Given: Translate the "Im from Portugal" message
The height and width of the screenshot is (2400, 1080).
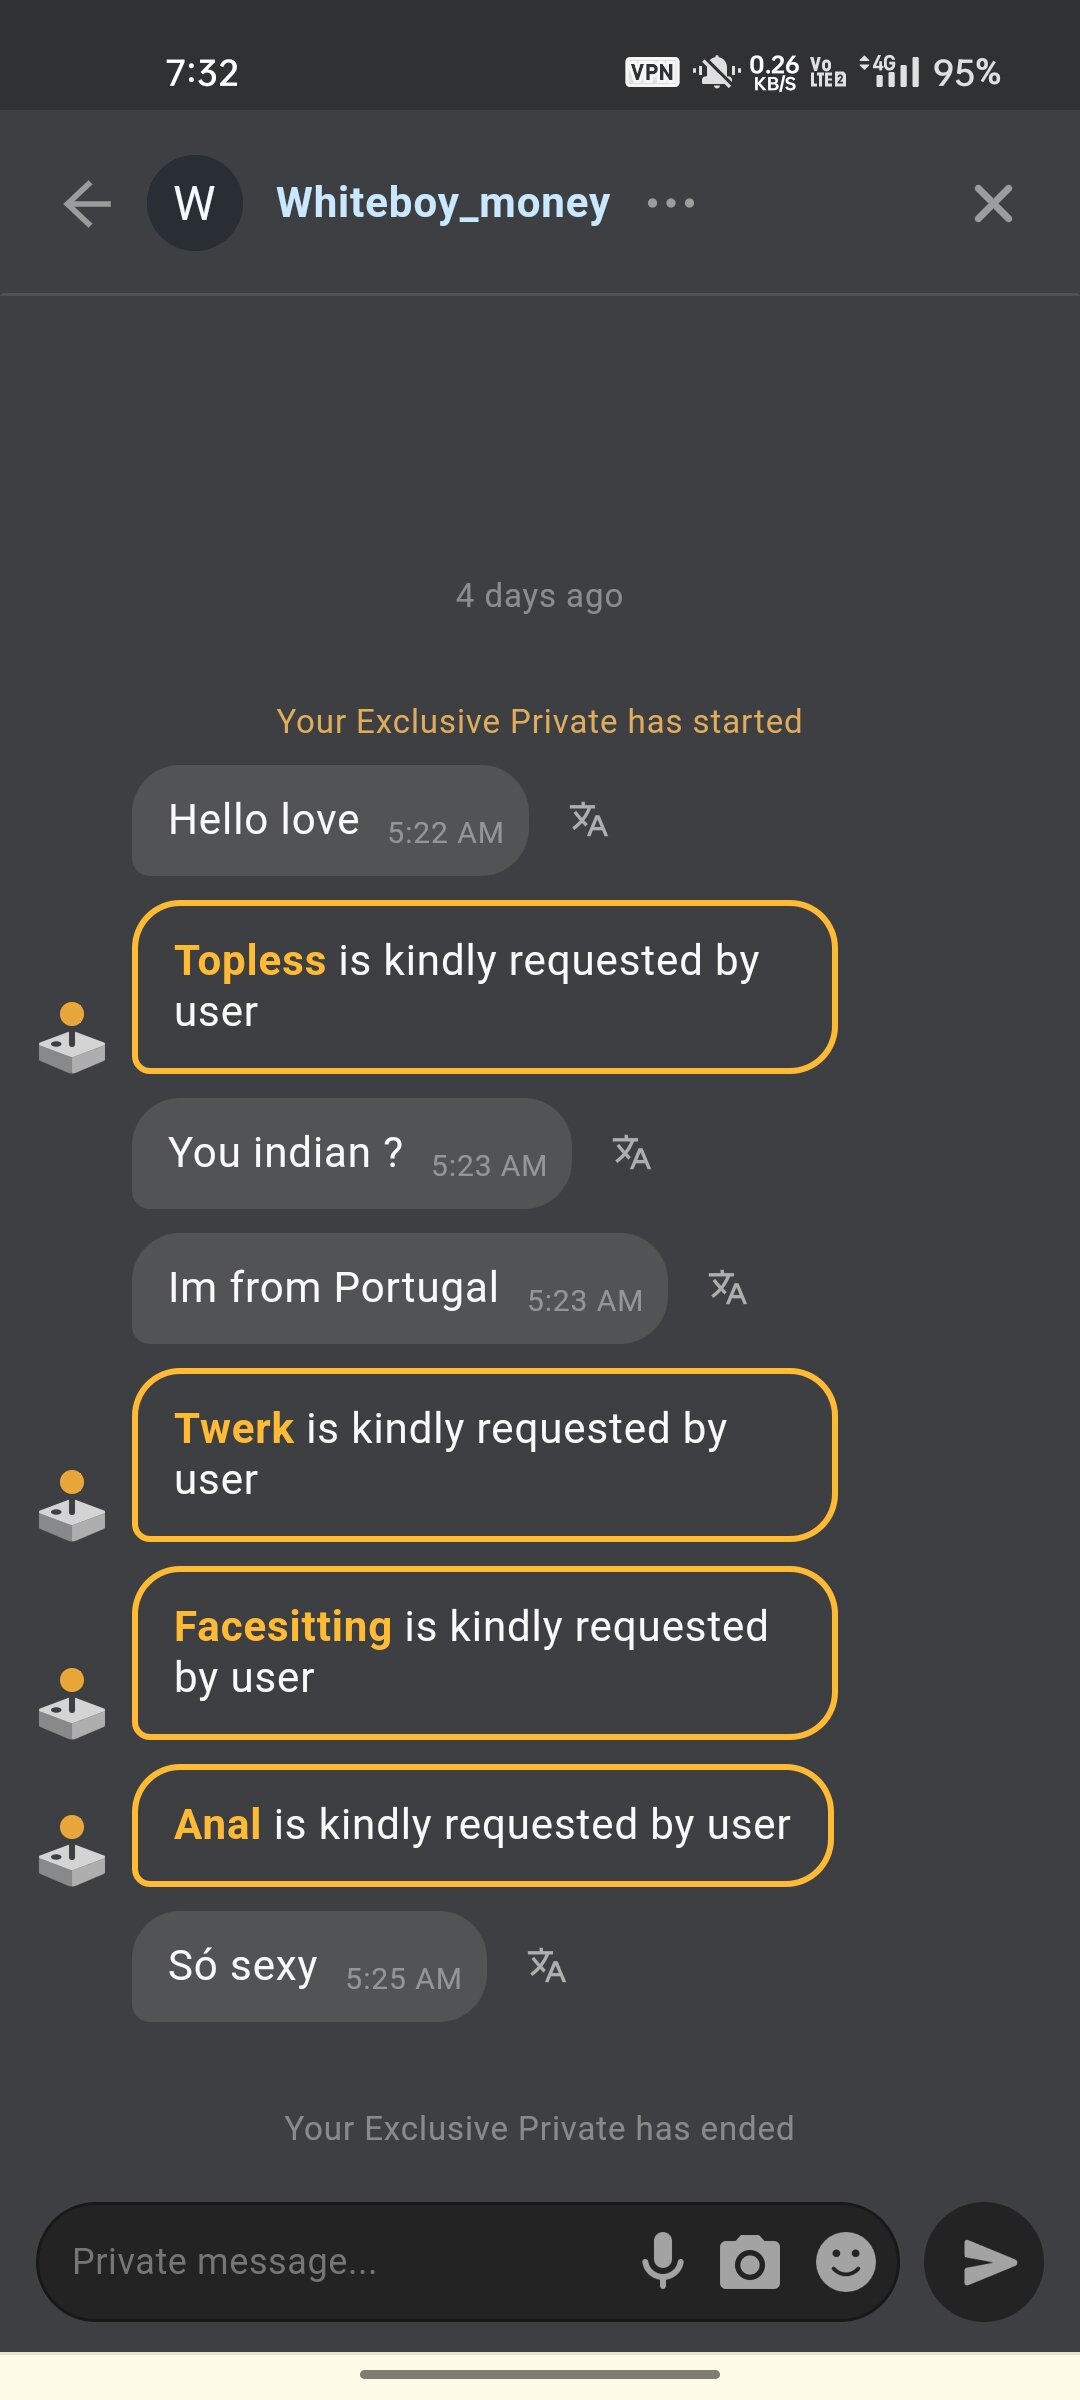Looking at the screenshot, I should coord(728,1288).
